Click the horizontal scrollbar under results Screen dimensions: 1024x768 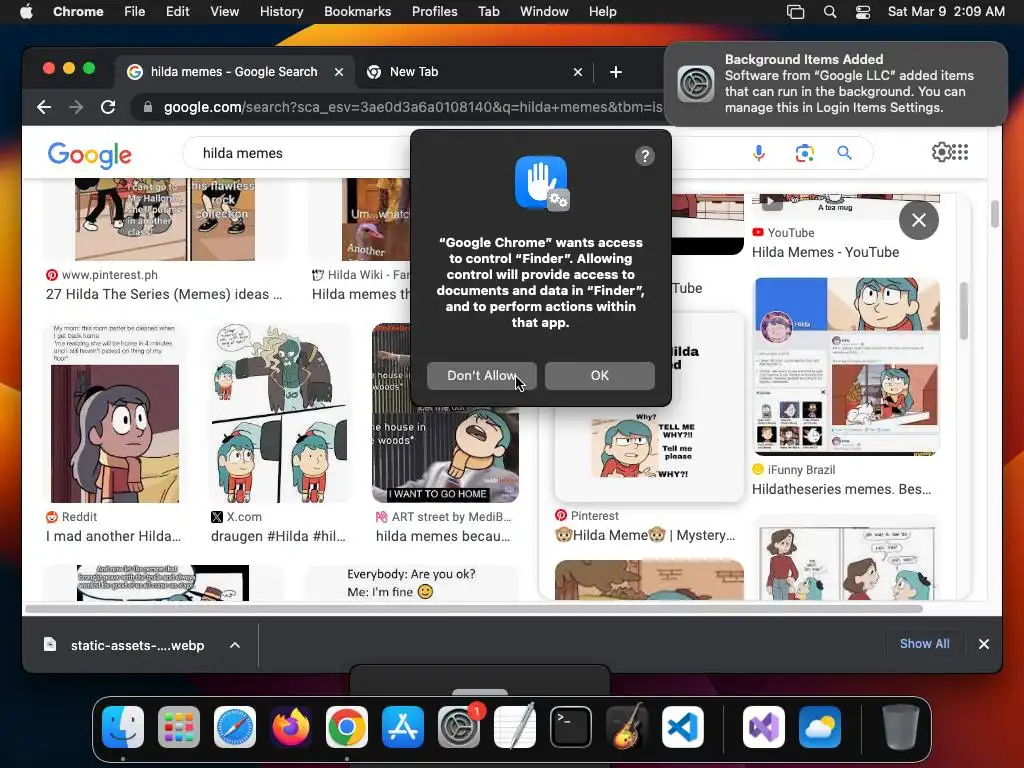[473, 609]
